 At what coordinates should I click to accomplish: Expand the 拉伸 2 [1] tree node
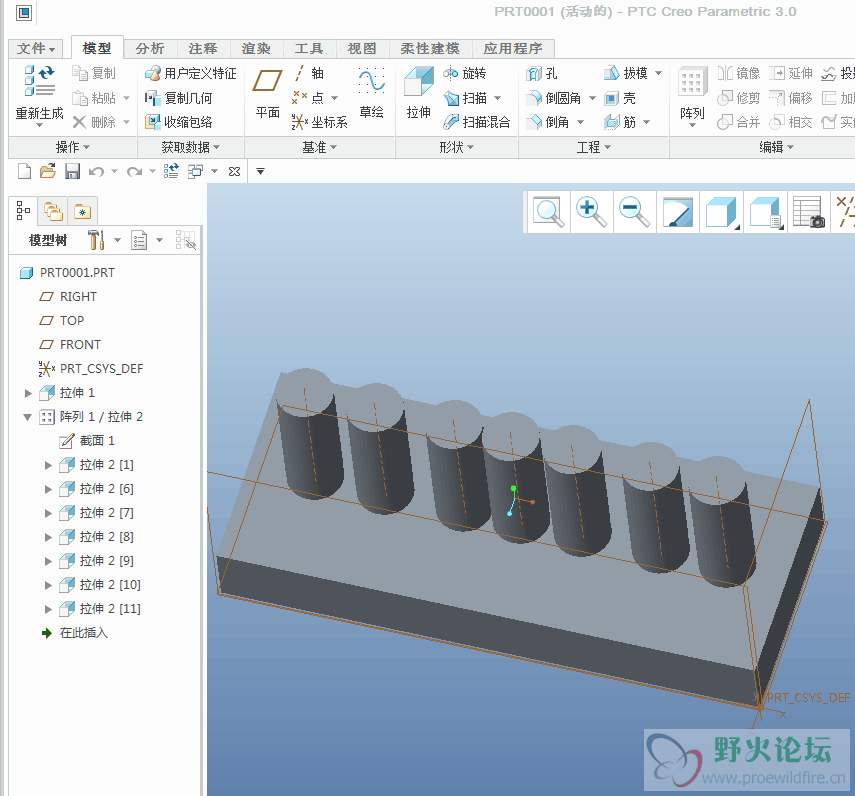click(48, 465)
